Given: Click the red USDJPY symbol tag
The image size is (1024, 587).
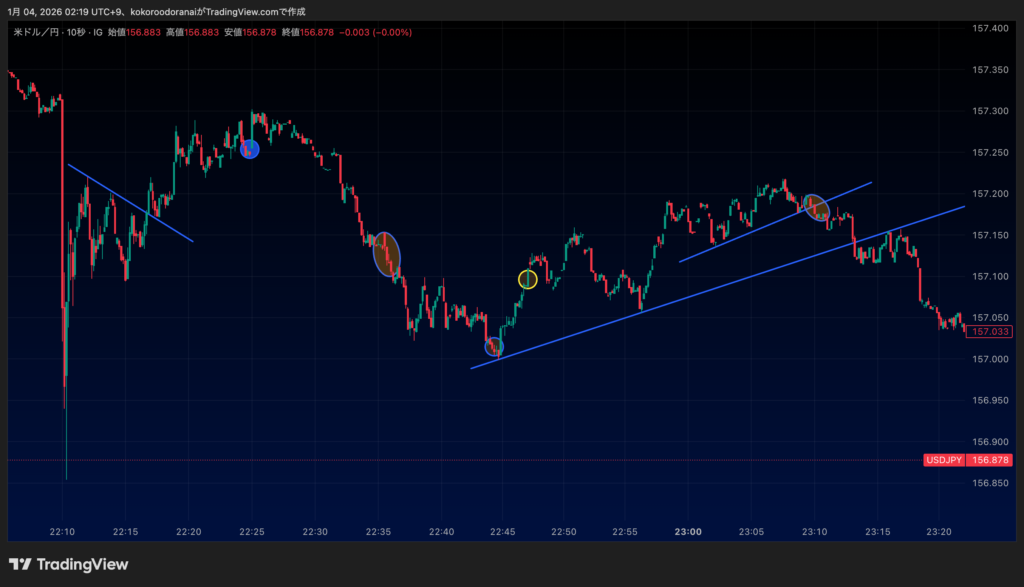Looking at the screenshot, I should (944, 460).
